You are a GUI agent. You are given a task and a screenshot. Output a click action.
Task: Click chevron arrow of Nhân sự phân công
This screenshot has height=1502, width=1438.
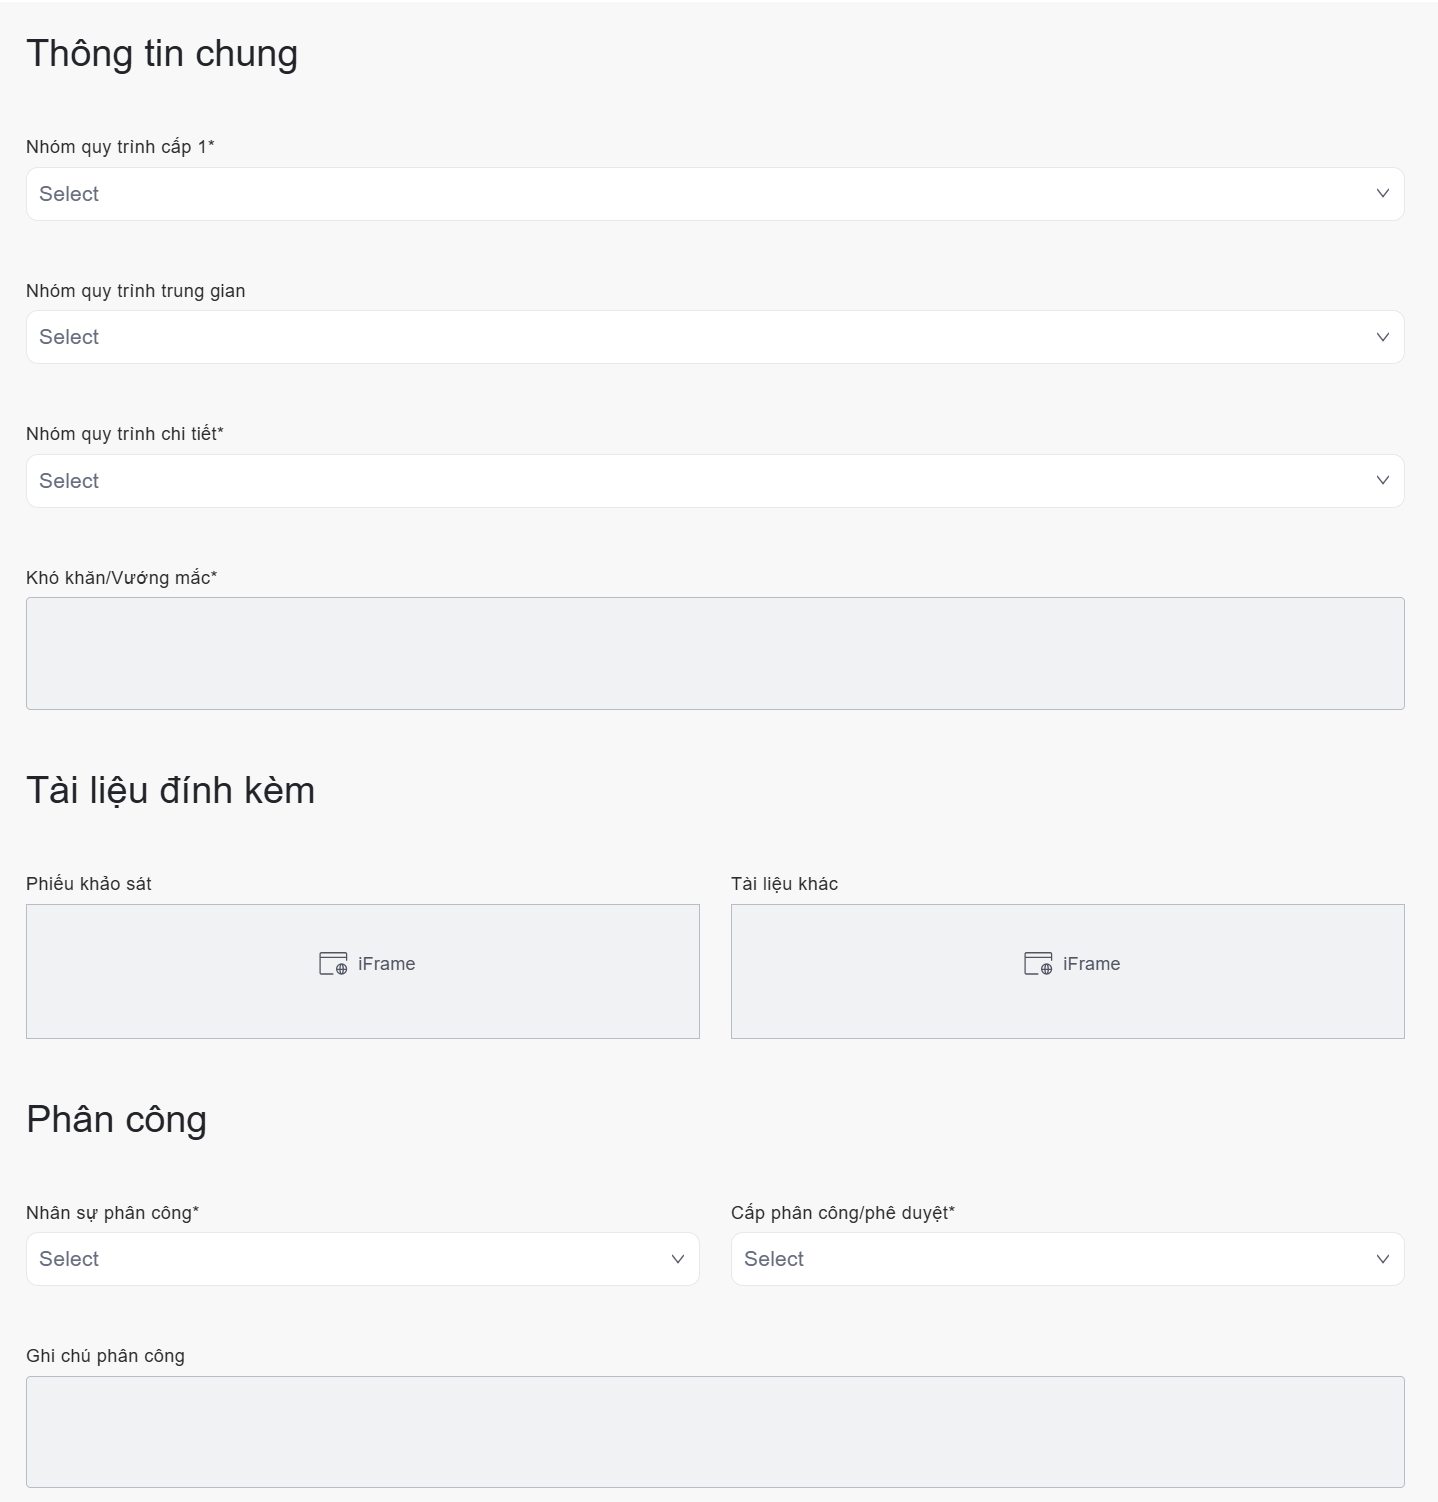677,1259
